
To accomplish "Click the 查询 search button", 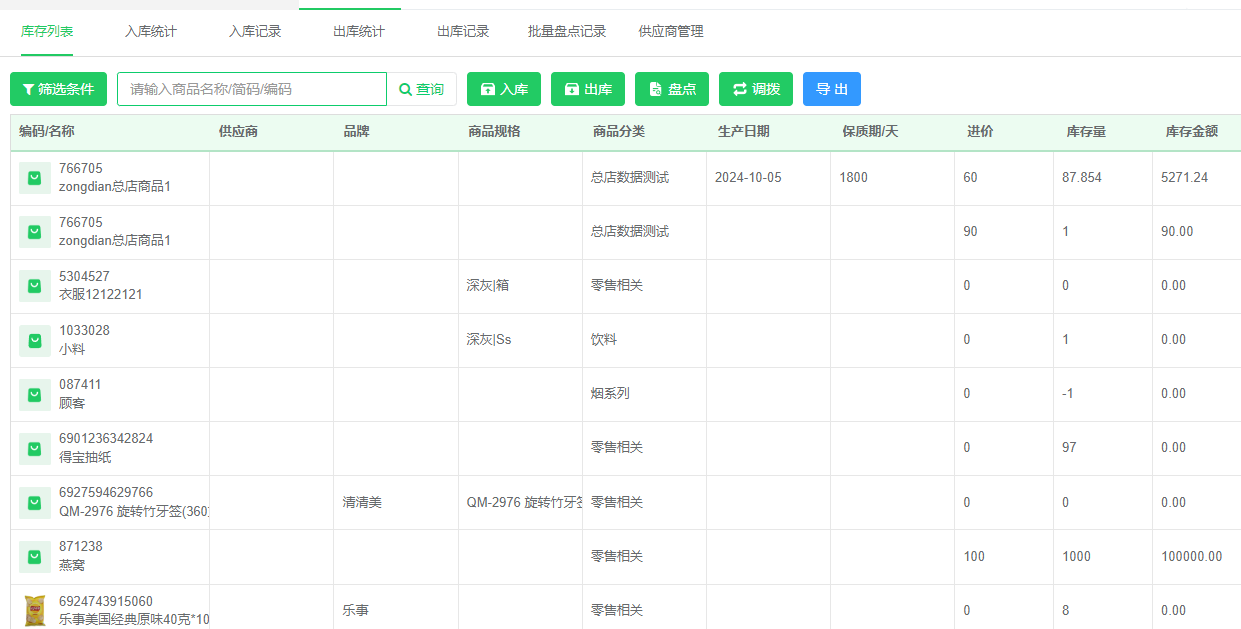I will click(x=422, y=89).
